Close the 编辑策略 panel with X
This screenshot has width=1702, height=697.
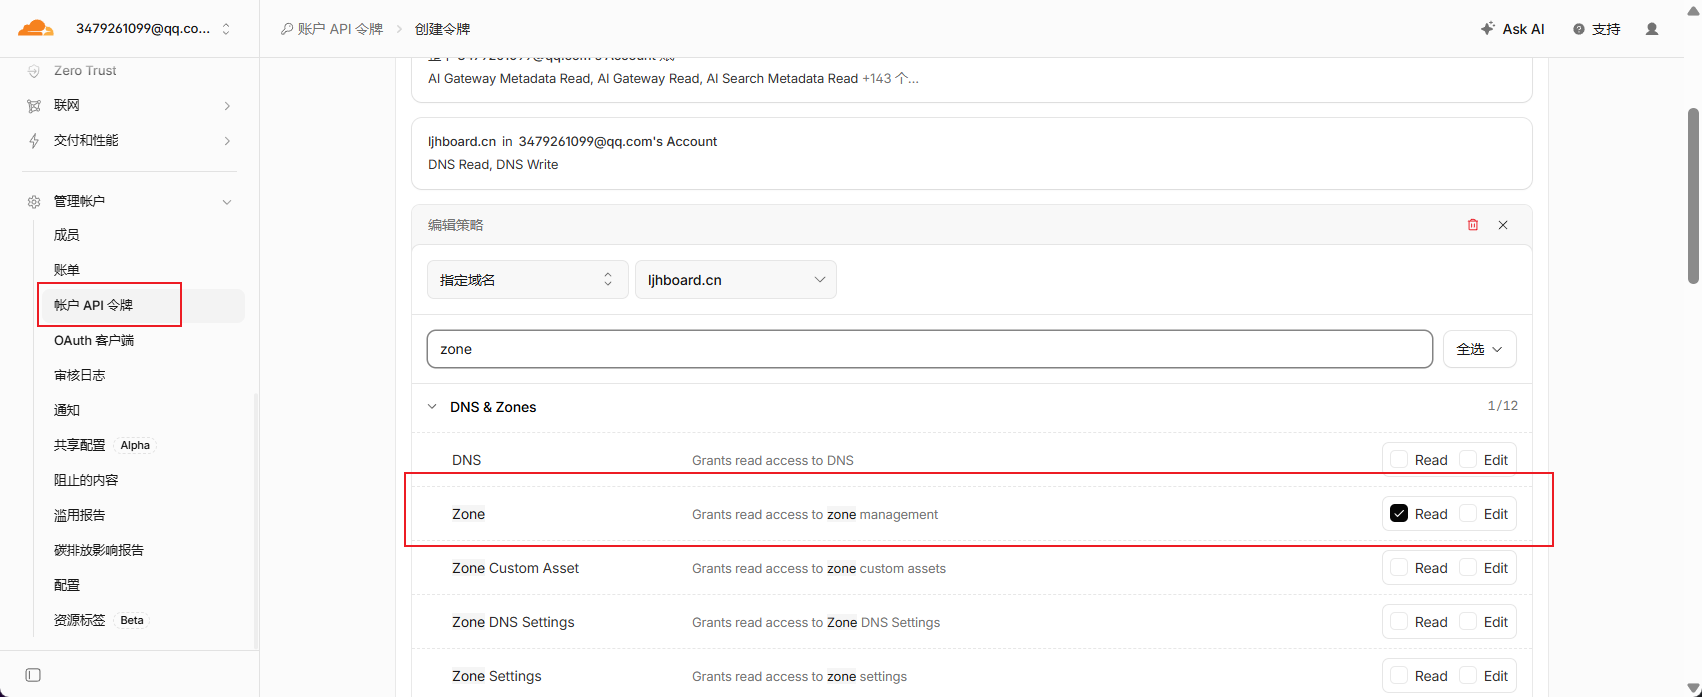point(1503,225)
